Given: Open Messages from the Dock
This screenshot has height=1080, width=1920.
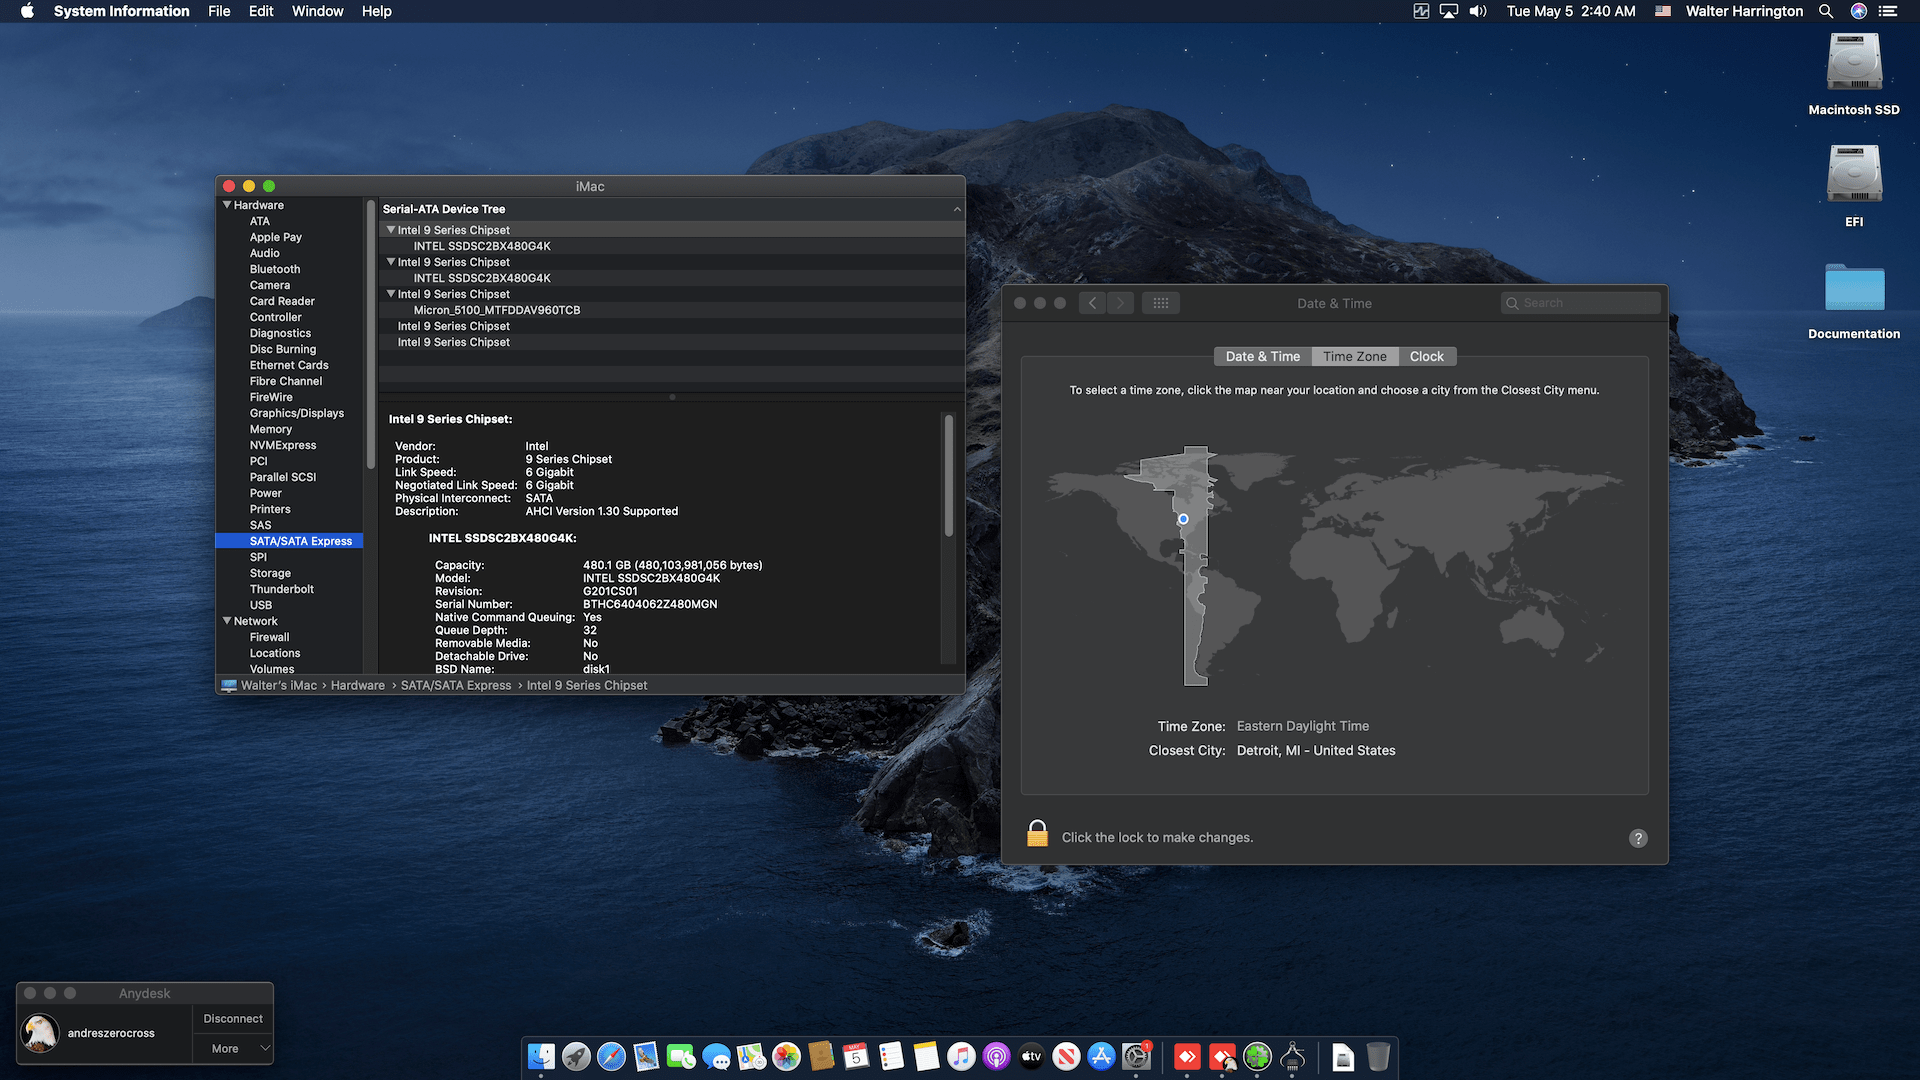Looking at the screenshot, I should click(x=716, y=1056).
